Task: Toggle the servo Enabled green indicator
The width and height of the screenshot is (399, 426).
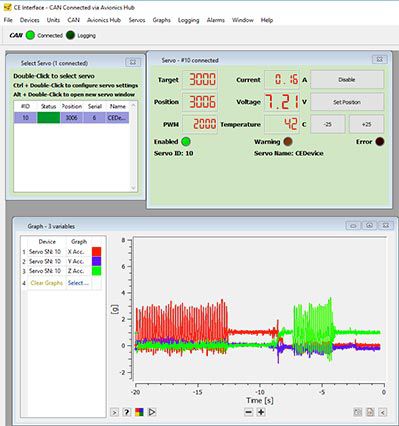Action: tap(186, 142)
